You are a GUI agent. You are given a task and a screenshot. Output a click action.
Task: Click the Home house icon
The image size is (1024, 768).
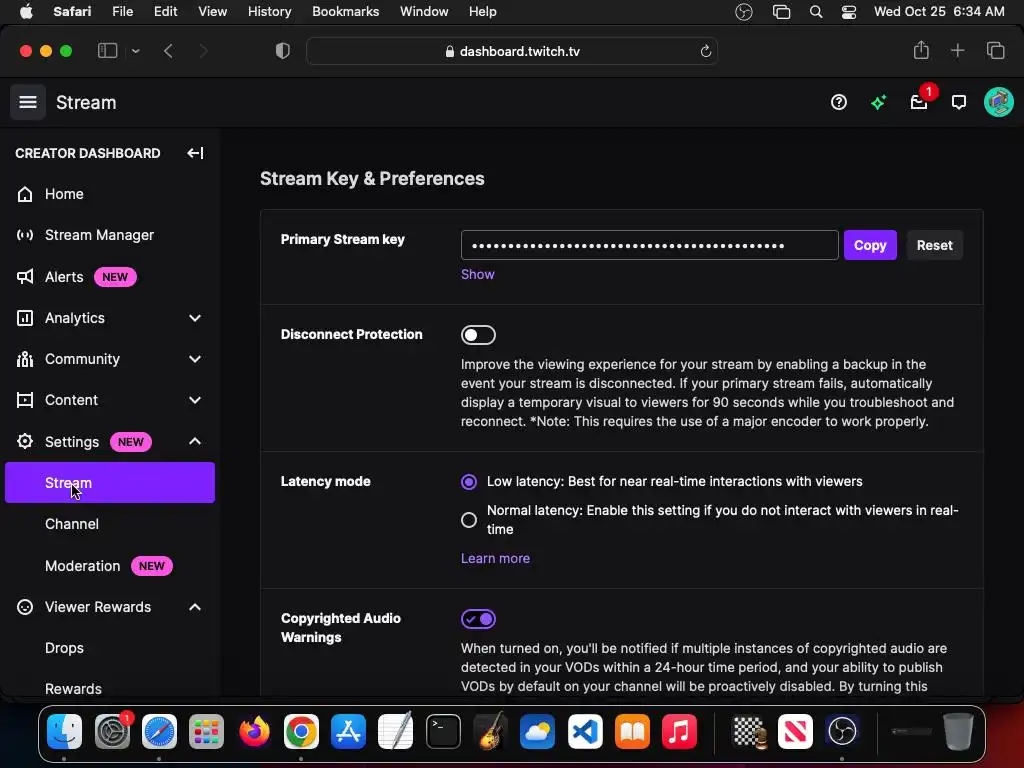pos(25,194)
